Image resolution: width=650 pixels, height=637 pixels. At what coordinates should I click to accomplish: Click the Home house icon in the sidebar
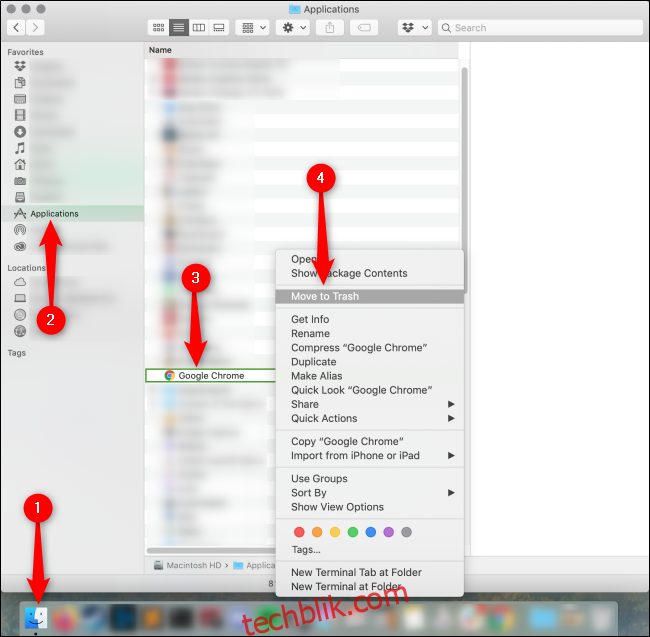tap(20, 165)
